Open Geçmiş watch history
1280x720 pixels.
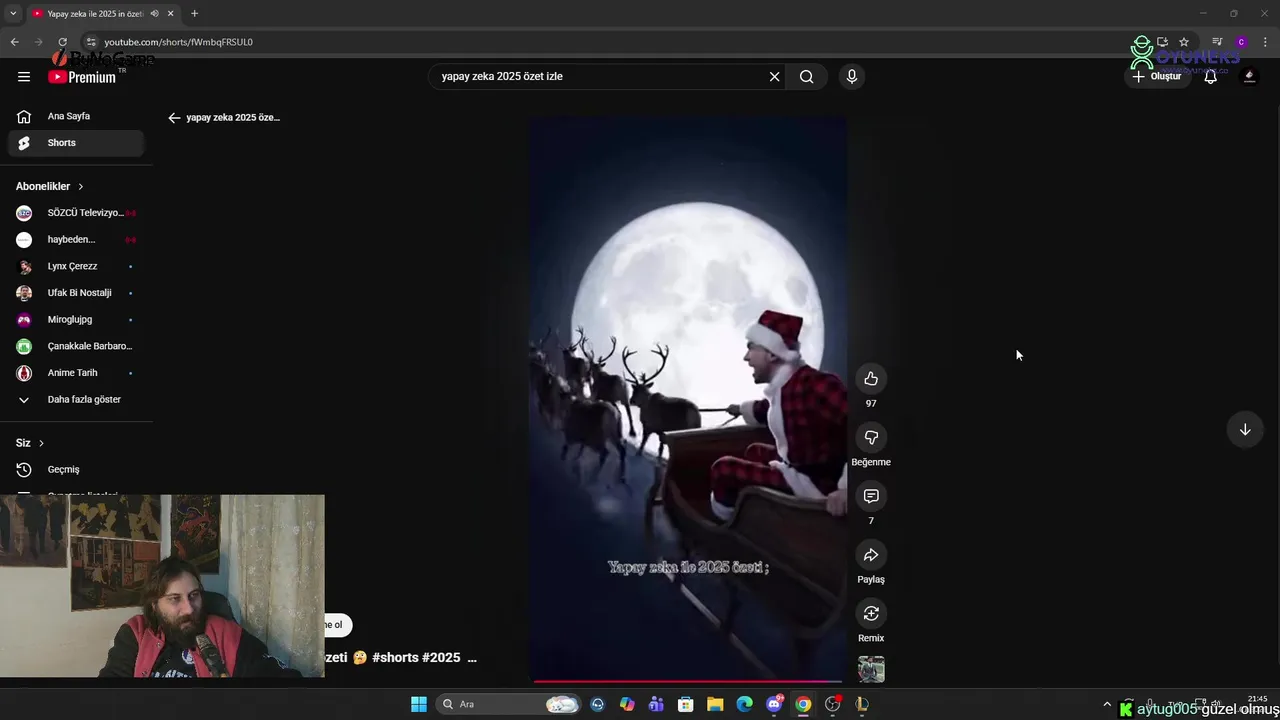click(x=76, y=469)
